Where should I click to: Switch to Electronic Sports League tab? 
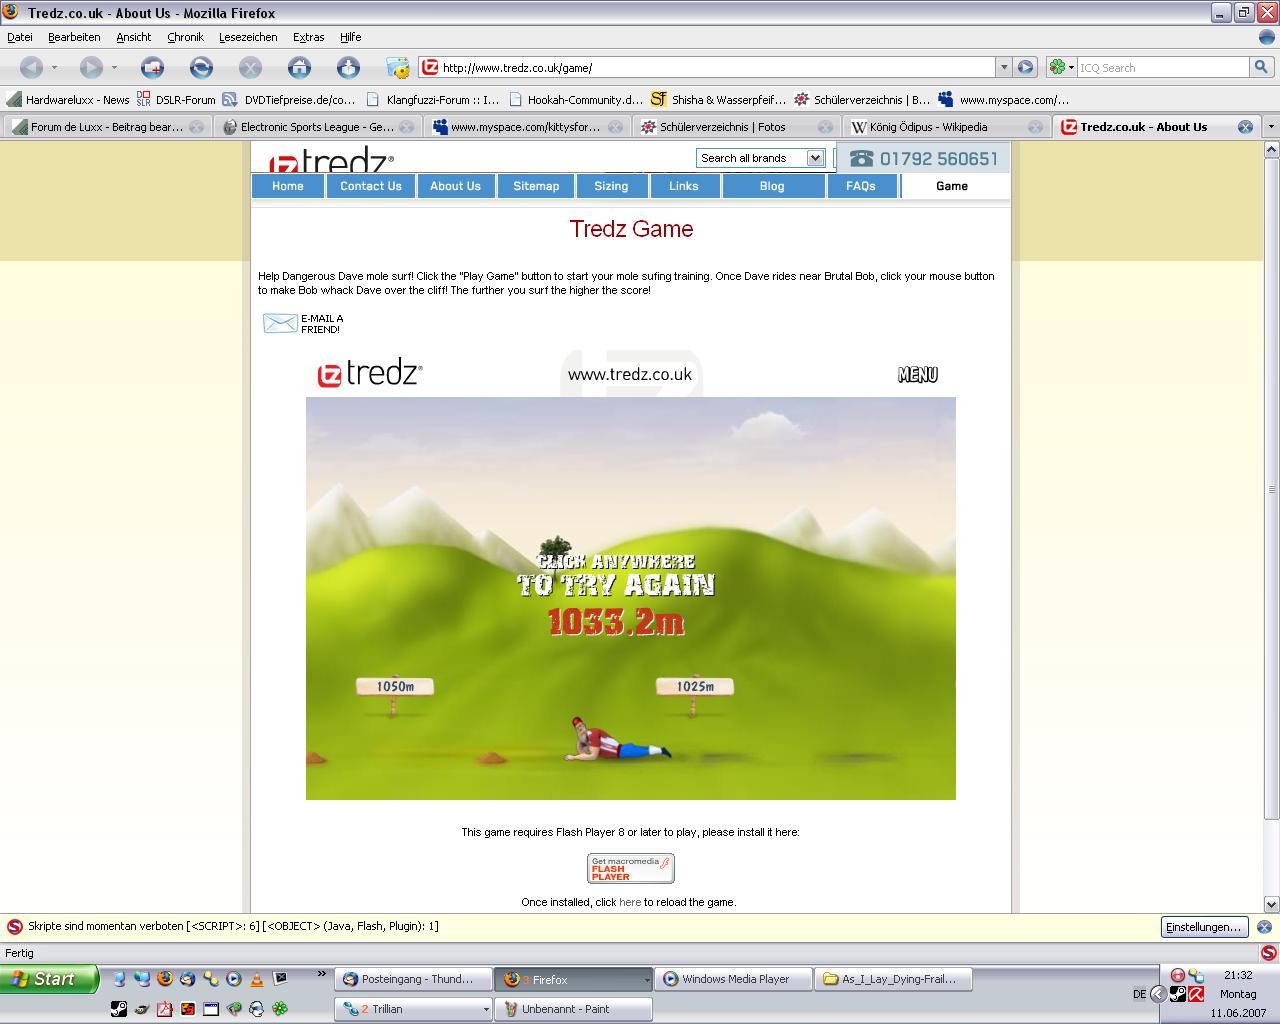[317, 127]
